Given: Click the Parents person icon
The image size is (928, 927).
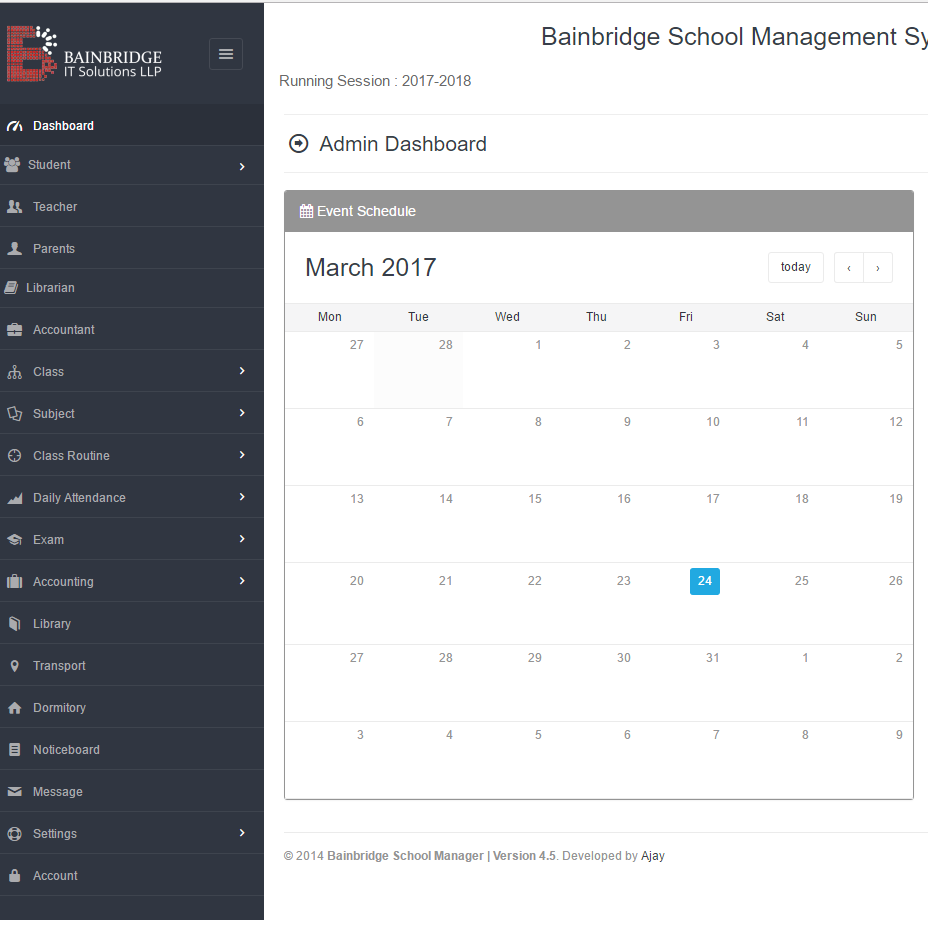Looking at the screenshot, I should [15, 248].
